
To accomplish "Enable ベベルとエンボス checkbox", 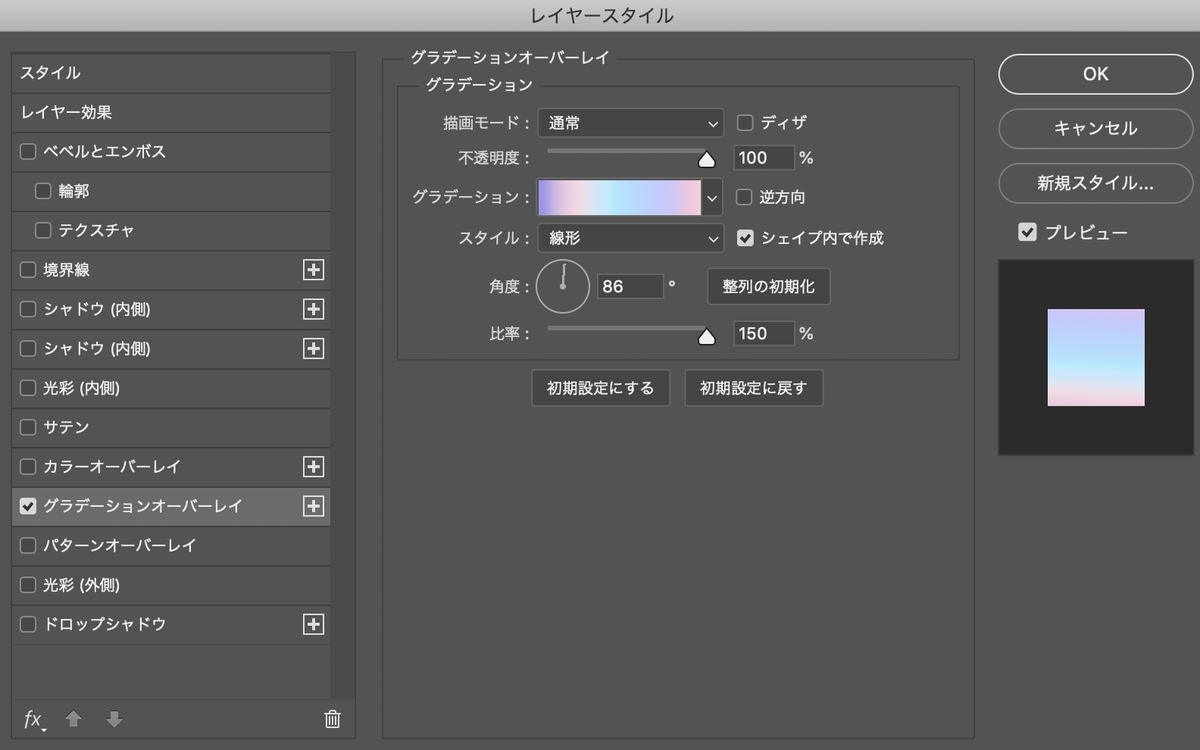I will [28, 152].
